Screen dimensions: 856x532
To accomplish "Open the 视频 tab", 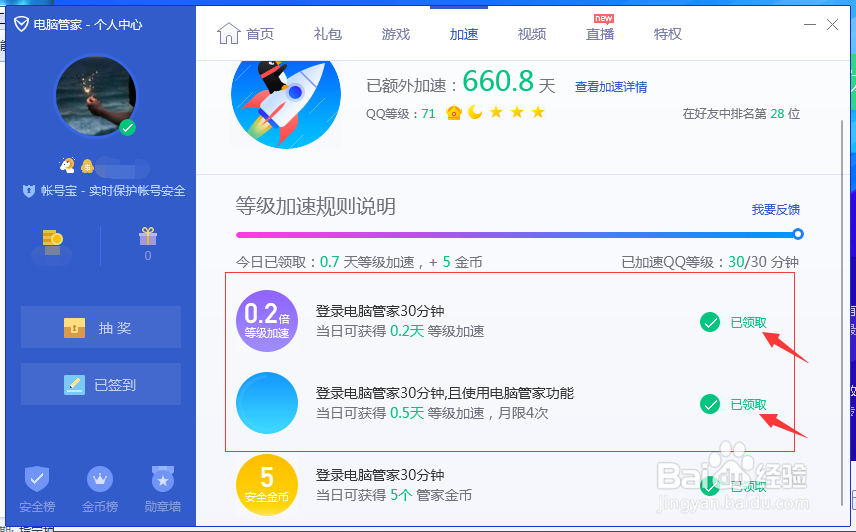I will click(532, 34).
